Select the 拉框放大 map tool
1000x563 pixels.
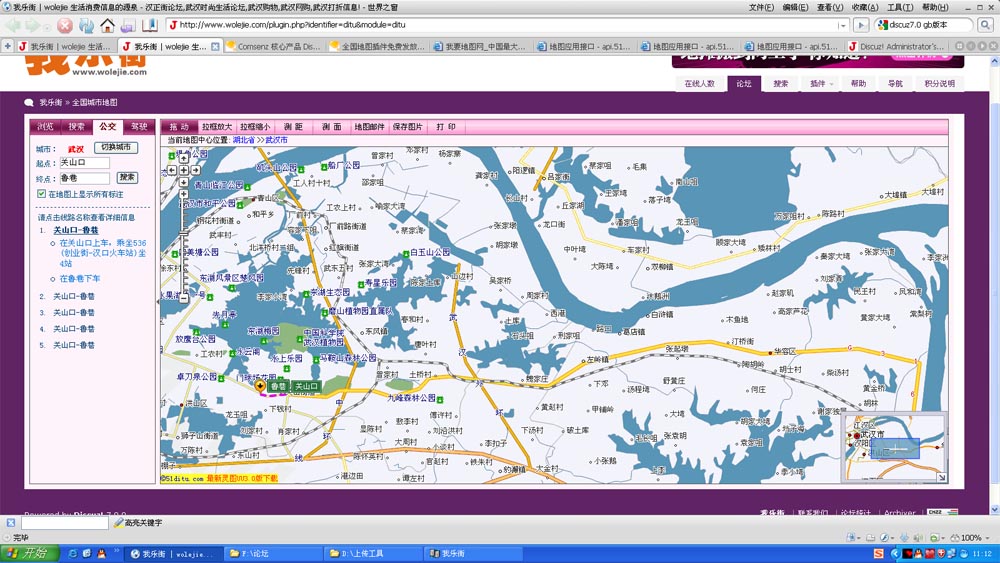click(217, 127)
